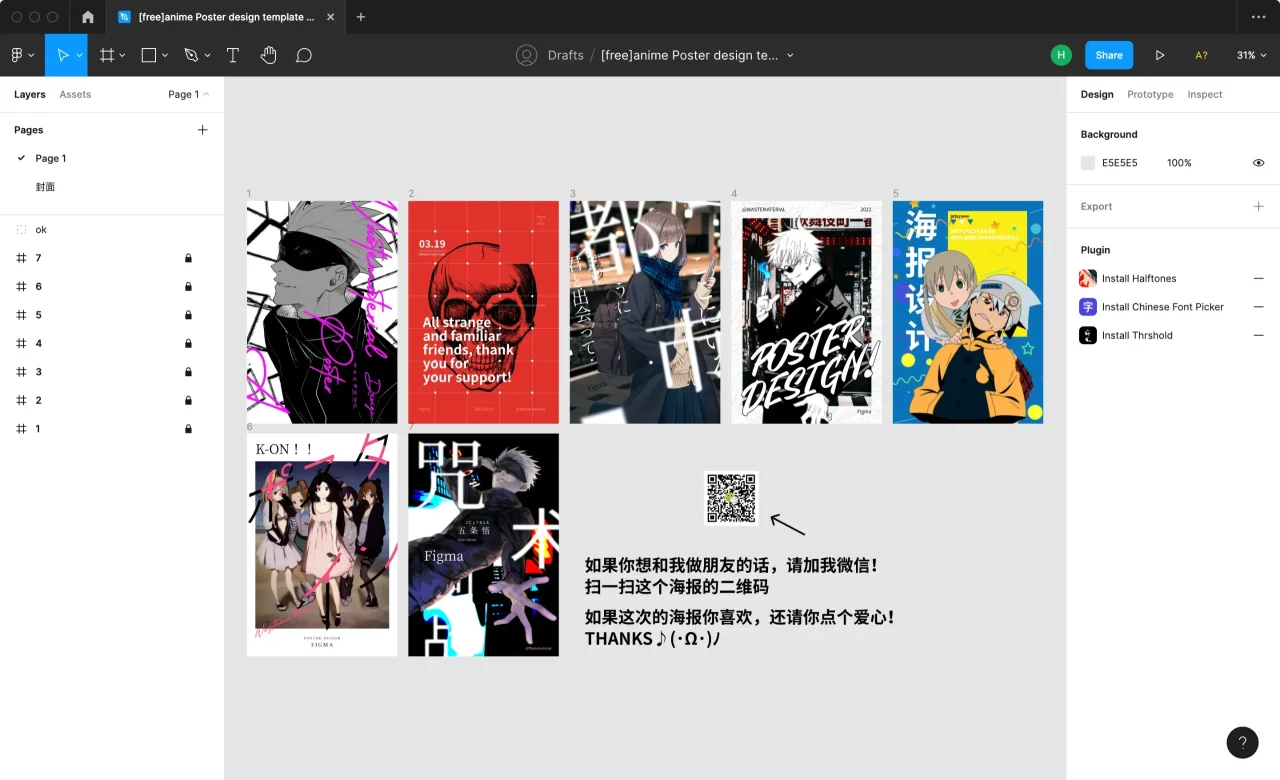Open the zoom level 31% dropdown
Screen dimensions: 1280x780
pyautogui.click(x=1252, y=55)
